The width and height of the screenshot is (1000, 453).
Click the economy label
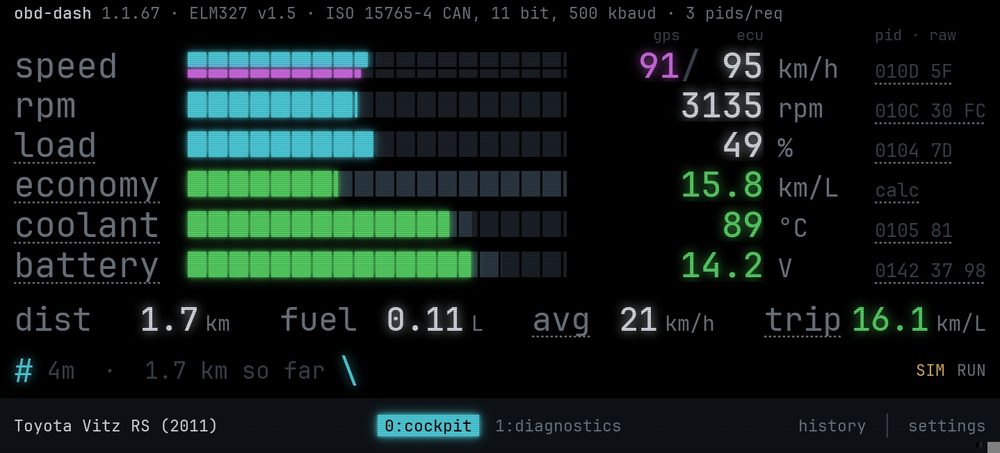pos(87,186)
